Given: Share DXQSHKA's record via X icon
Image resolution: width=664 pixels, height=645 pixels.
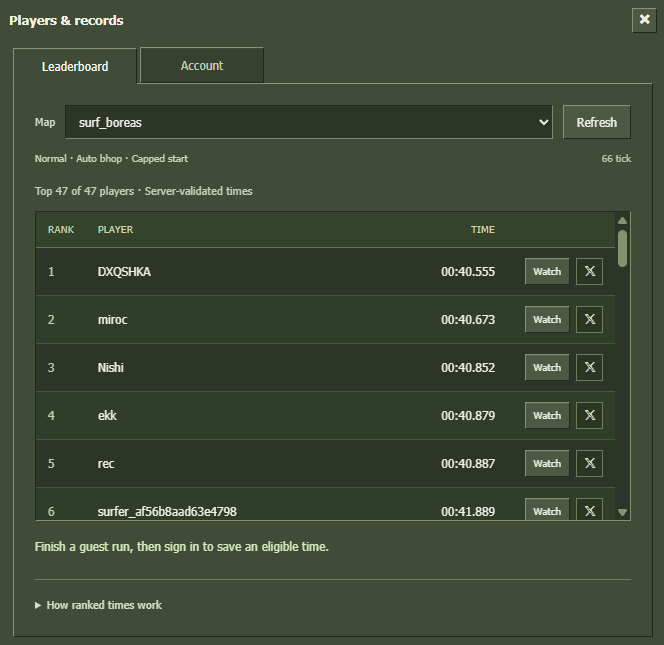Looking at the screenshot, I should tap(589, 271).
